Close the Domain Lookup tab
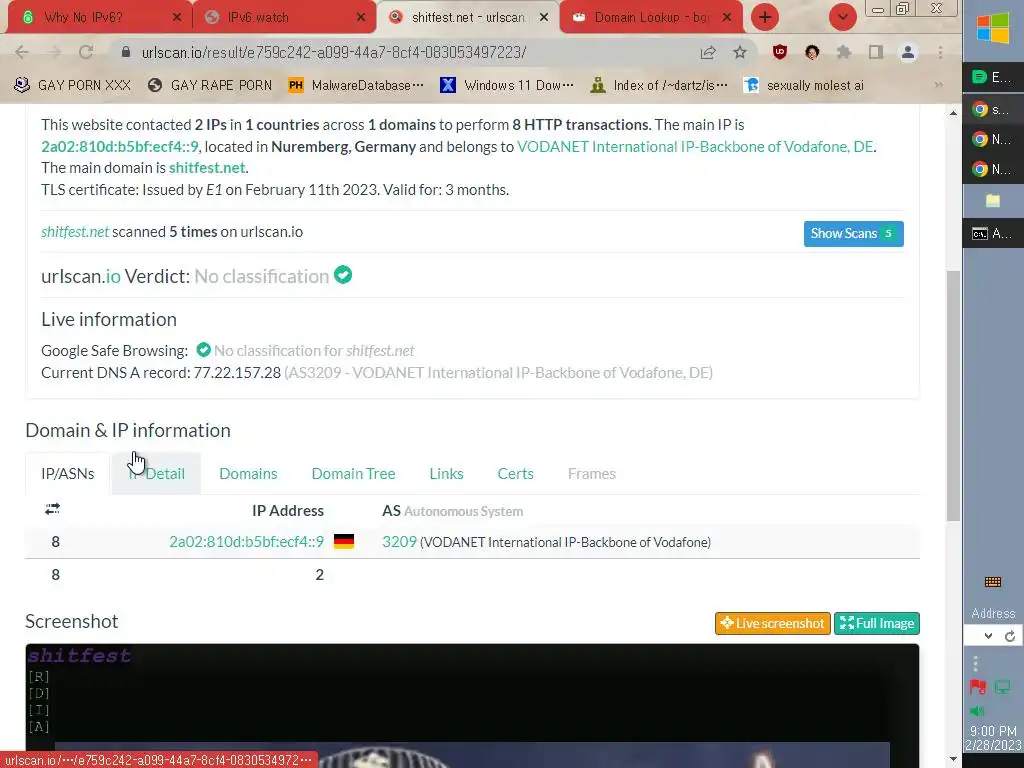The height and width of the screenshot is (768, 1024). (x=727, y=18)
